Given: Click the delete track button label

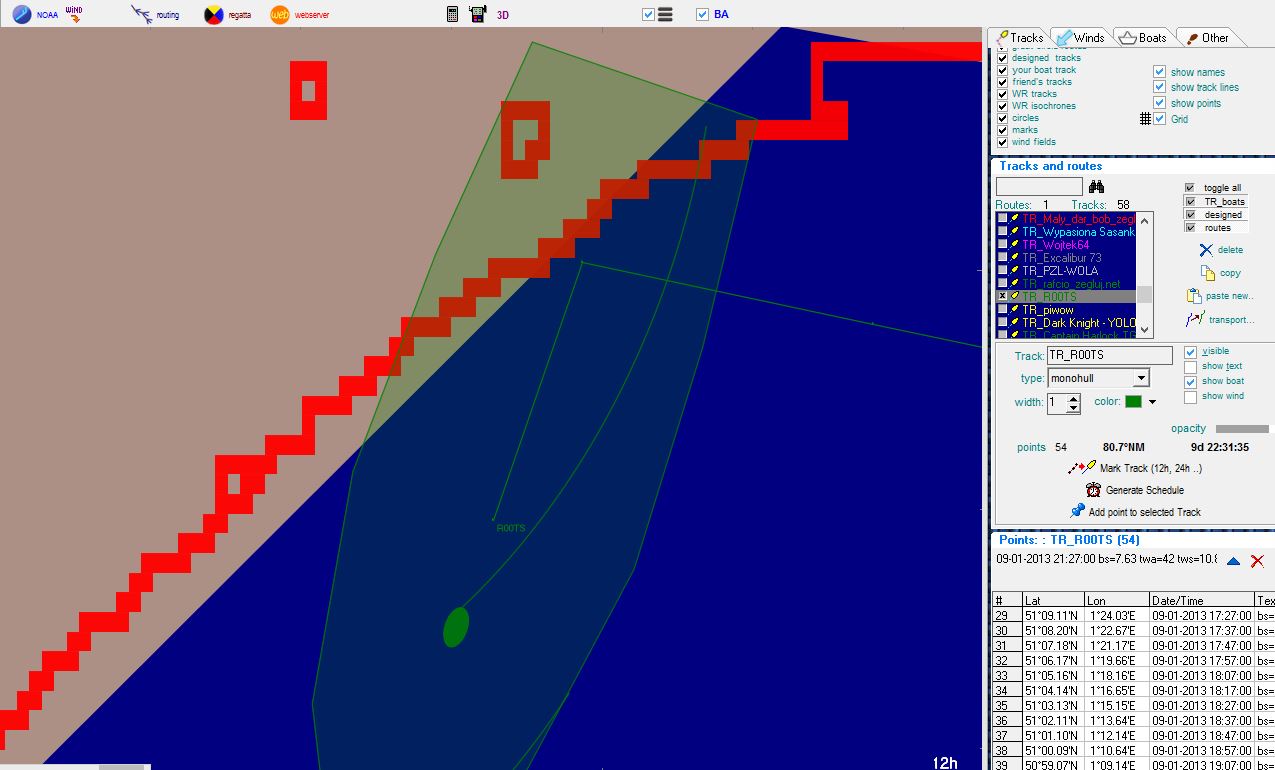Looking at the screenshot, I should coord(1231,250).
